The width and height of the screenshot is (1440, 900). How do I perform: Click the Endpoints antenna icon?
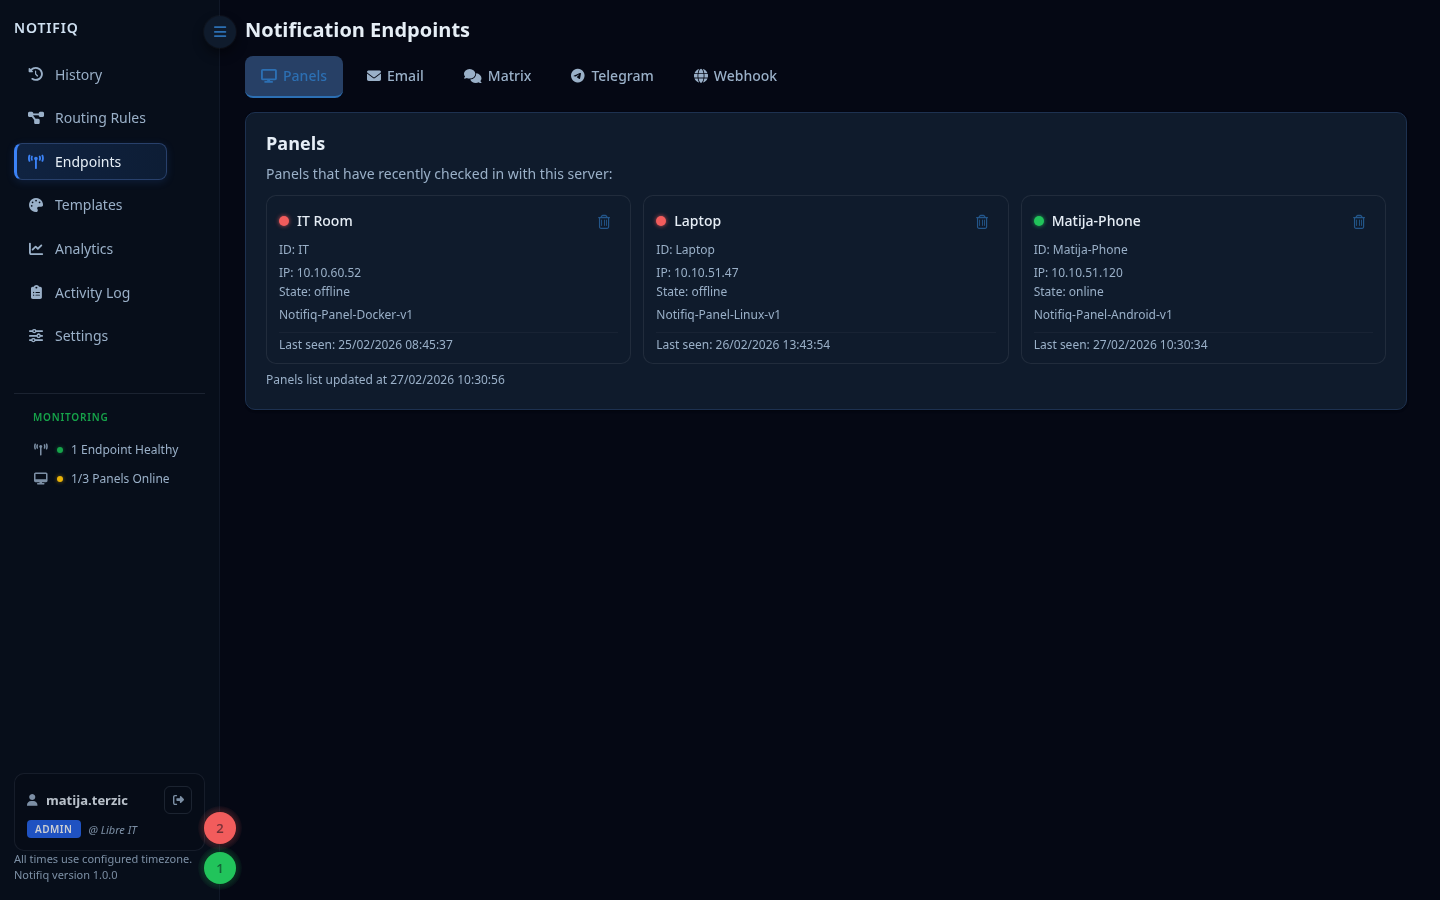point(36,162)
